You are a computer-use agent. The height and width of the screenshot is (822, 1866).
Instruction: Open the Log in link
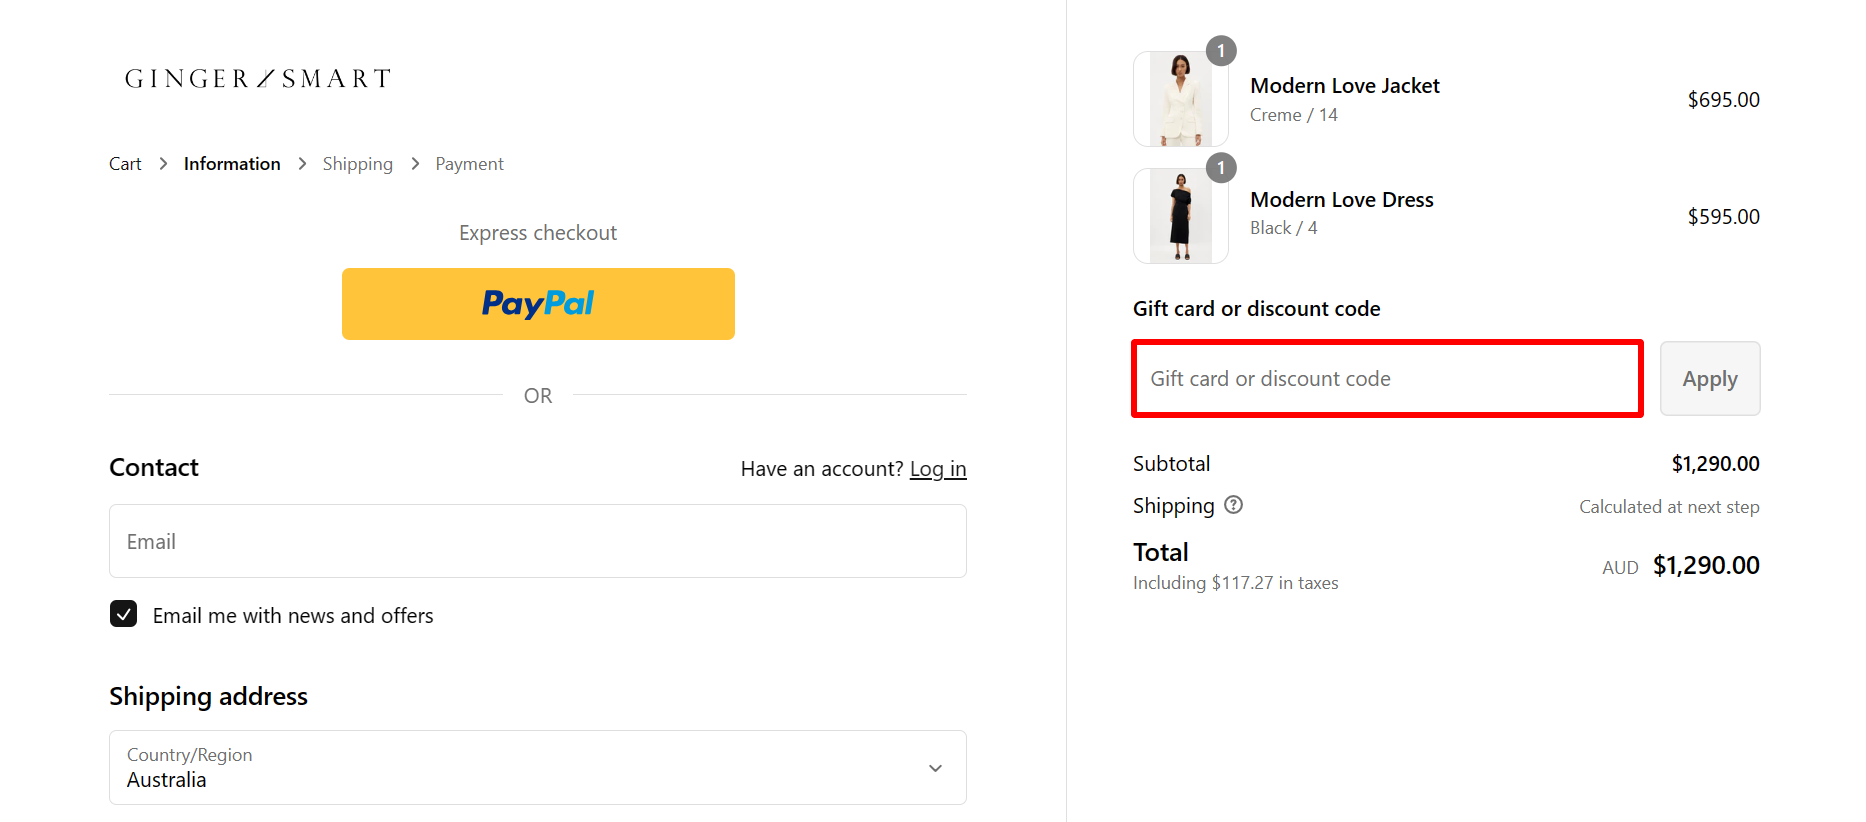tap(938, 468)
